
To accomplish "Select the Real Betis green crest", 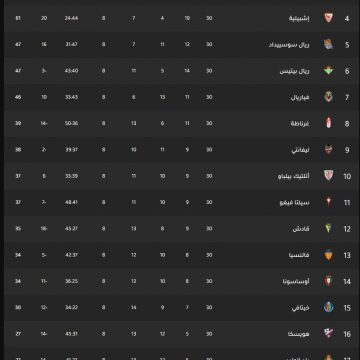I will tap(329, 71).
